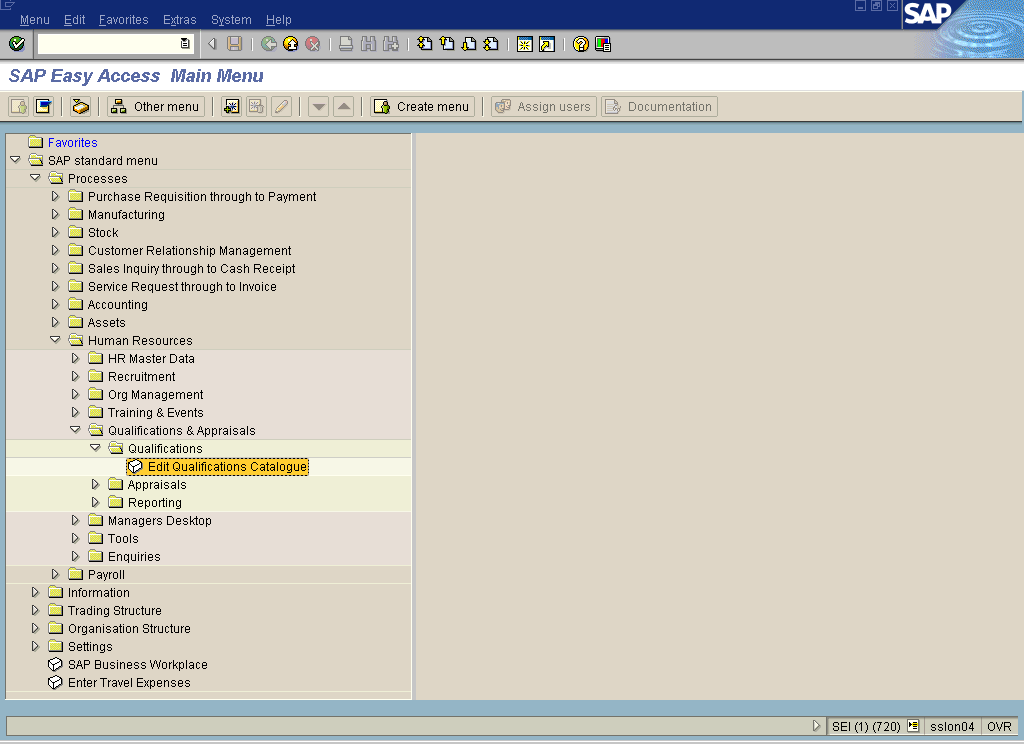
Task: Expand the Training & Events node
Action: [76, 412]
